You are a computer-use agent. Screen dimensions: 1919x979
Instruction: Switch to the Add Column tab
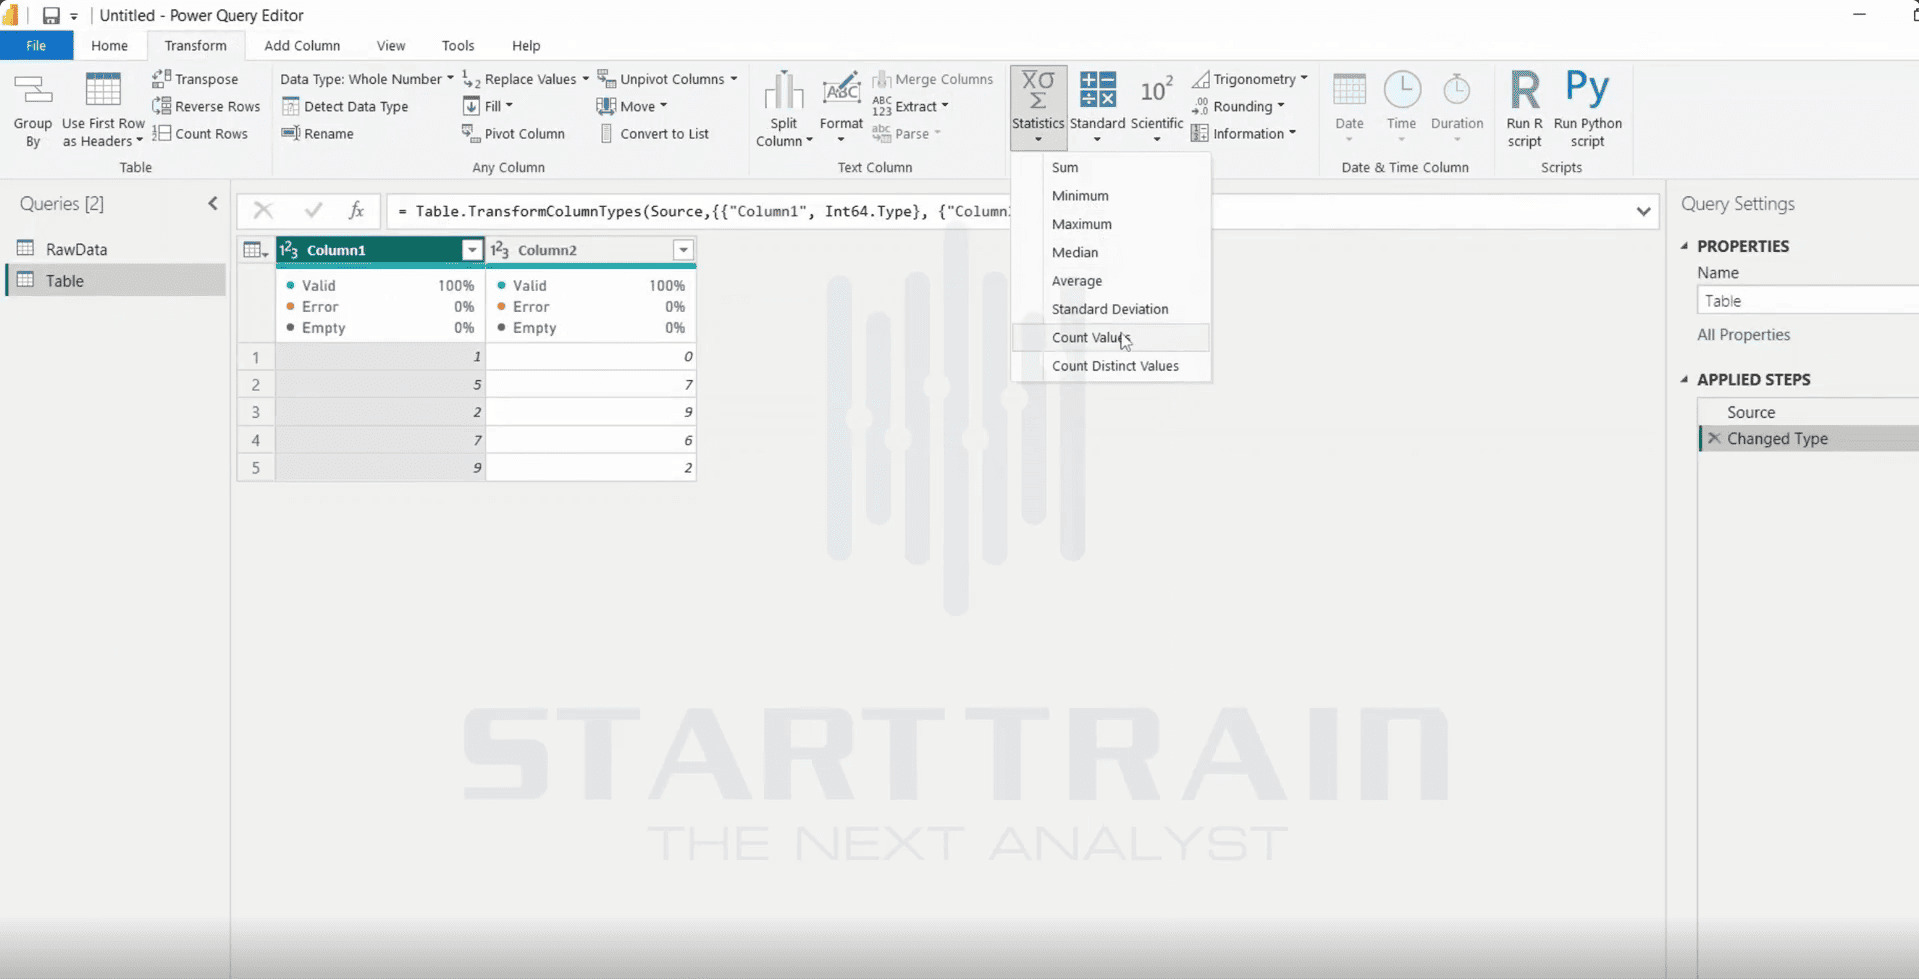point(302,46)
